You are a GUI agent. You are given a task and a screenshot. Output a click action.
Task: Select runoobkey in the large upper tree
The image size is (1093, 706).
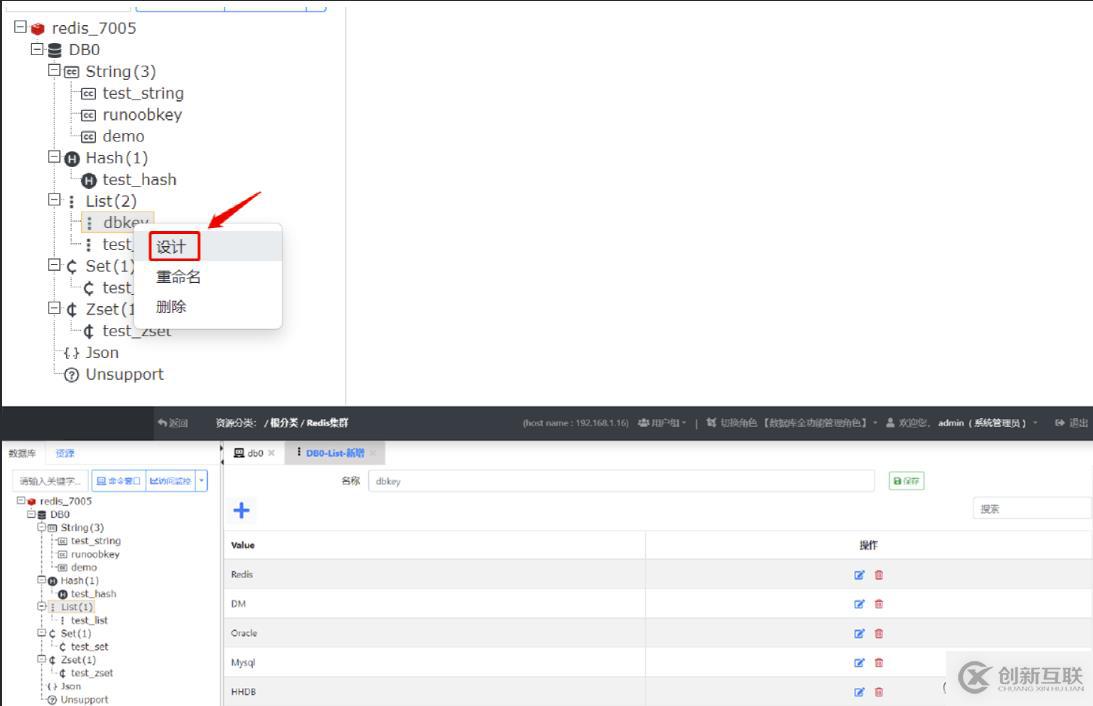pyautogui.click(x=142, y=114)
